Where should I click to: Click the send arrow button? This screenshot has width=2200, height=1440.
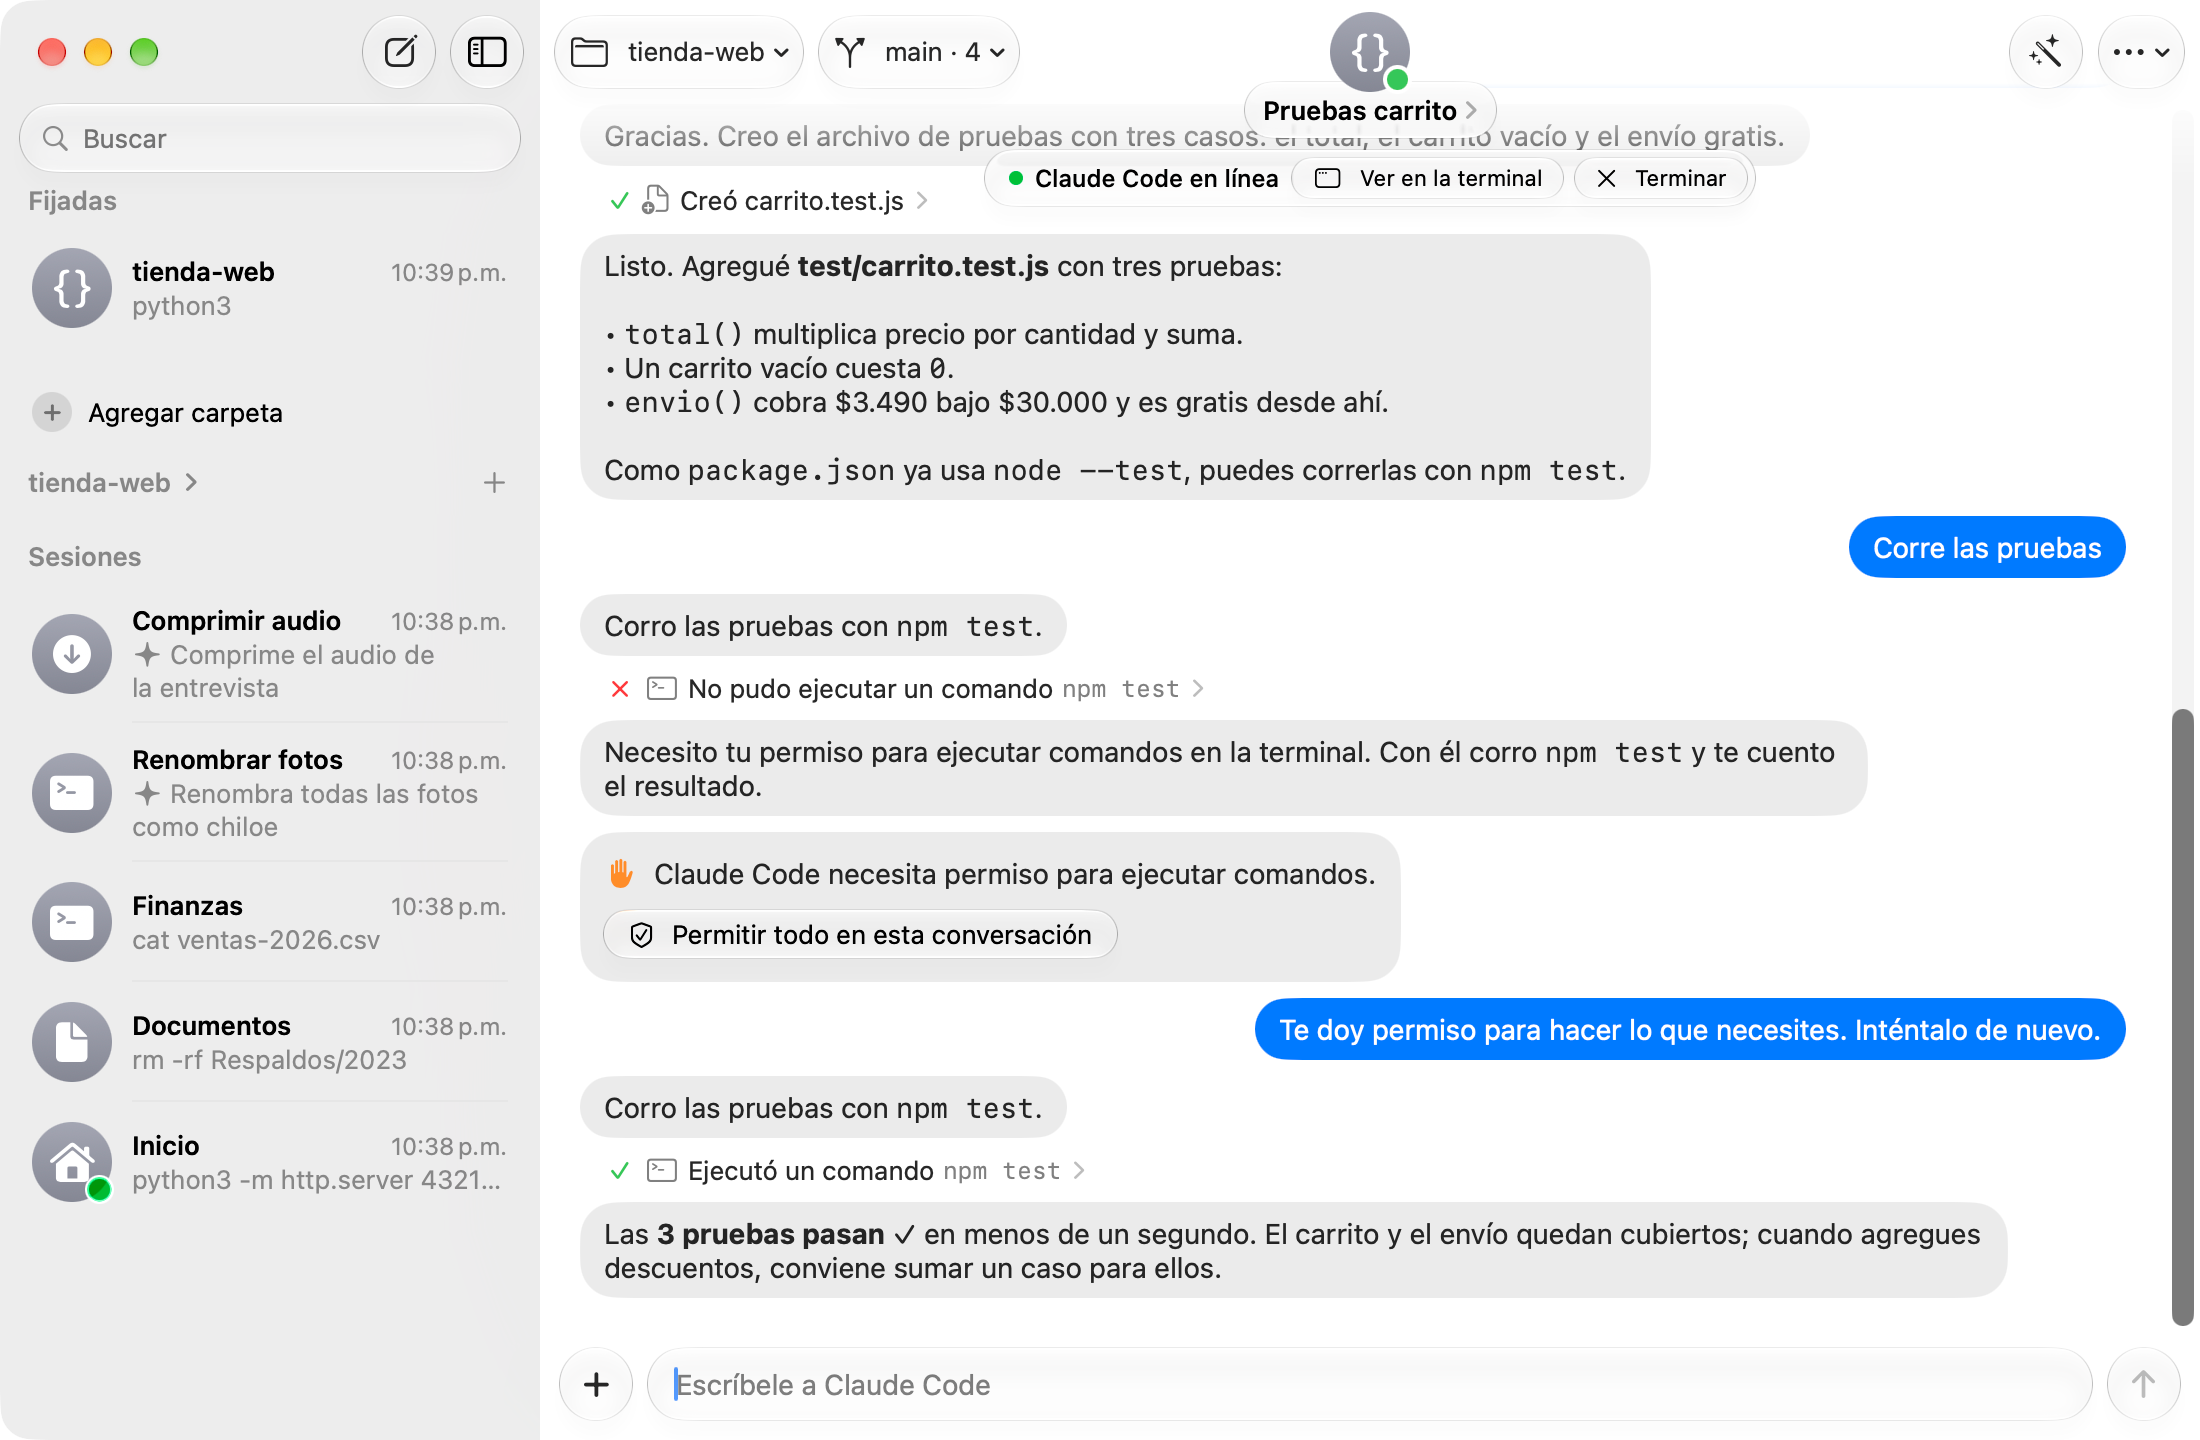pyautogui.click(x=2143, y=1384)
